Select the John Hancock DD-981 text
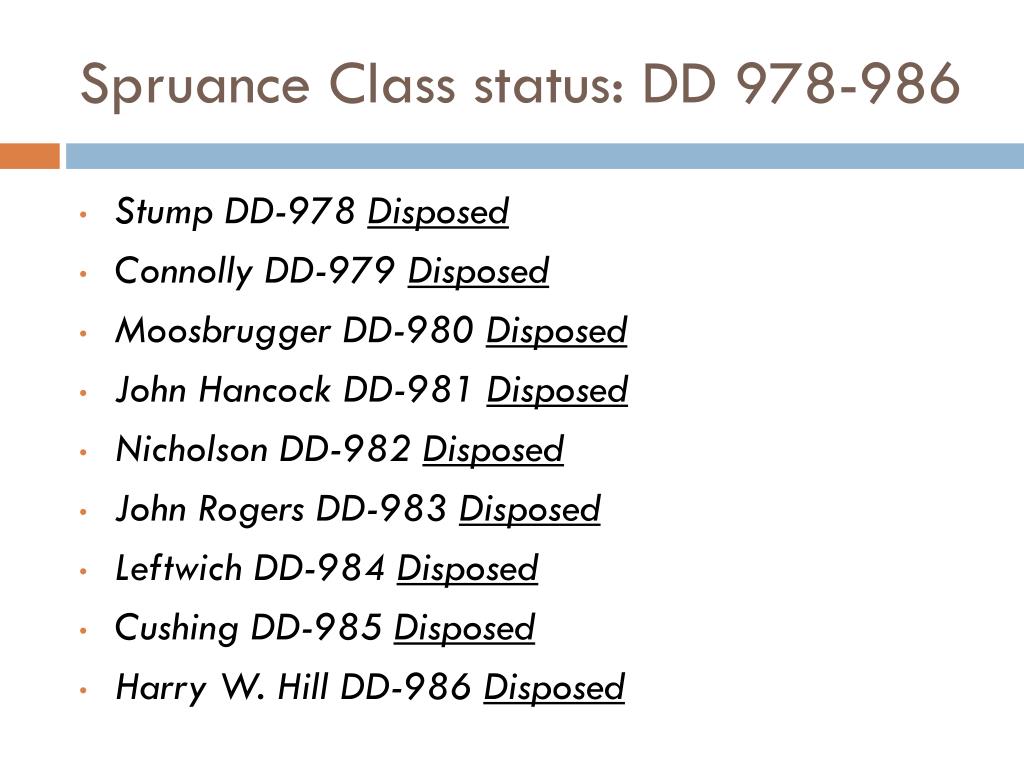The height and width of the screenshot is (768, 1024). coord(294,391)
